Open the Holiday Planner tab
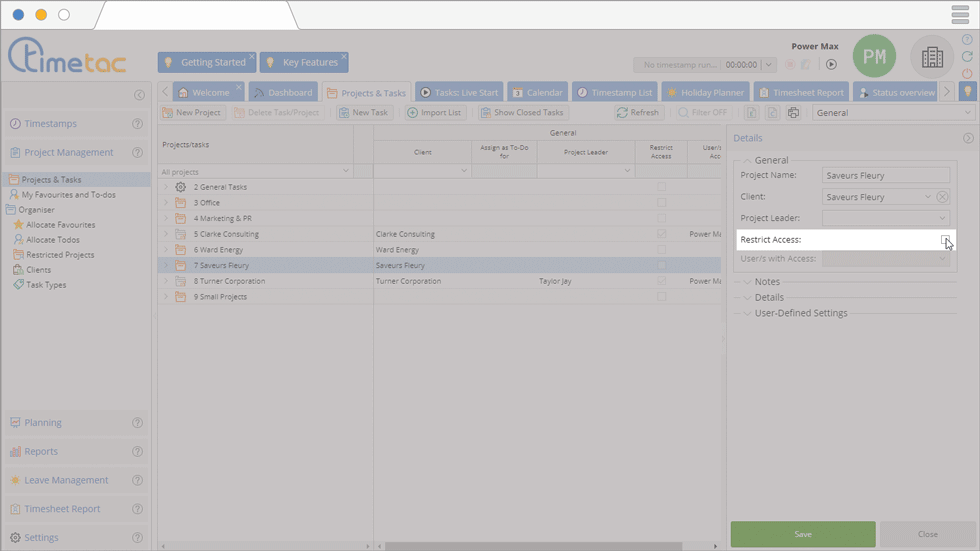 pos(706,92)
